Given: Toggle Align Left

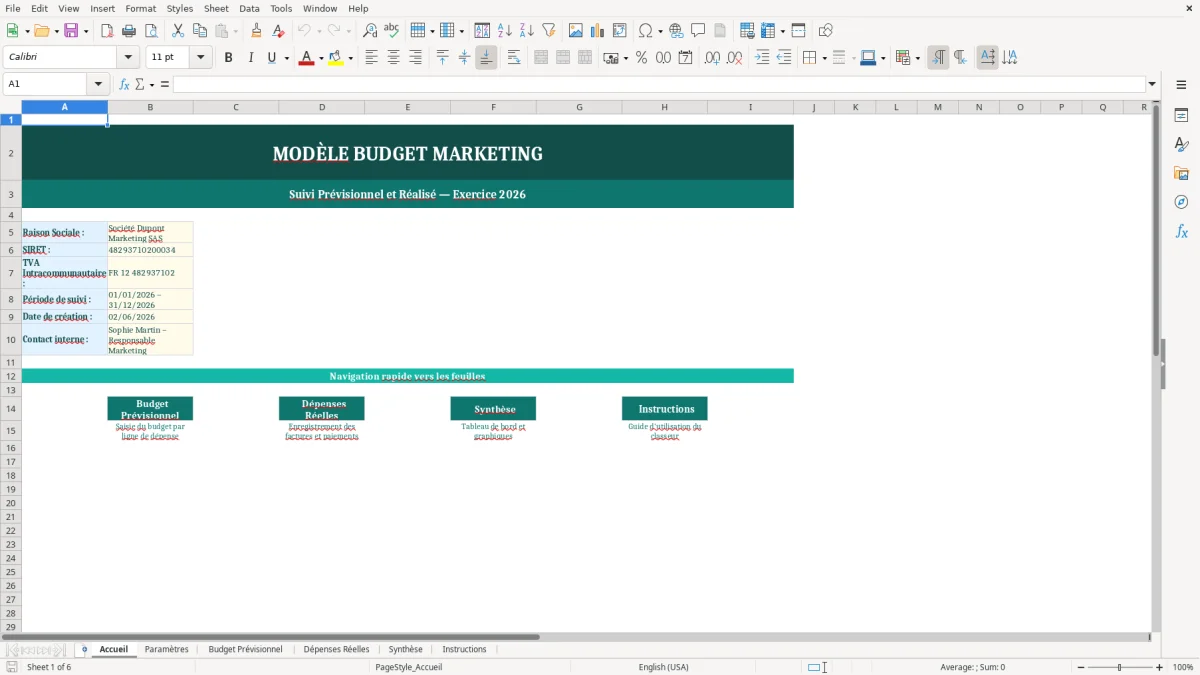Looking at the screenshot, I should point(371,58).
